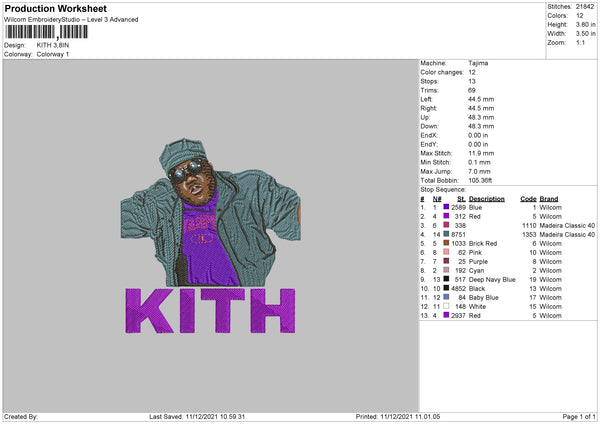Image resolution: width=600 pixels, height=424 pixels.
Task: Click the purple KITH lettering in design
Action: click(x=210, y=310)
